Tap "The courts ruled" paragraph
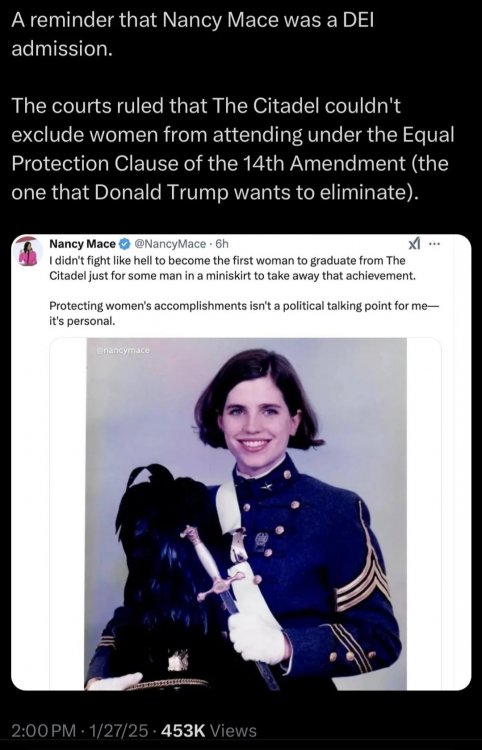Image resolution: width=482 pixels, height=750 pixels. 232,149
